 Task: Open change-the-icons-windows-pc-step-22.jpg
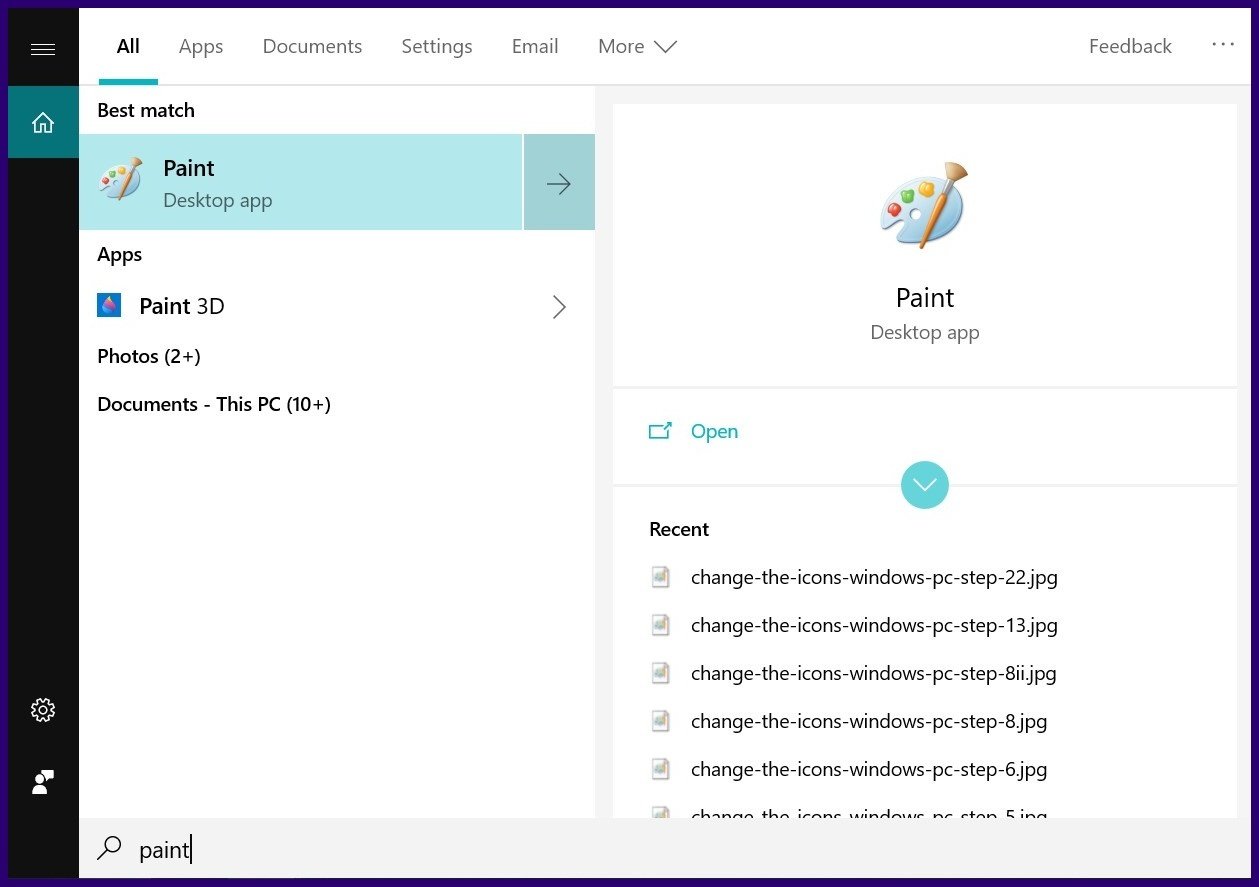[874, 577]
